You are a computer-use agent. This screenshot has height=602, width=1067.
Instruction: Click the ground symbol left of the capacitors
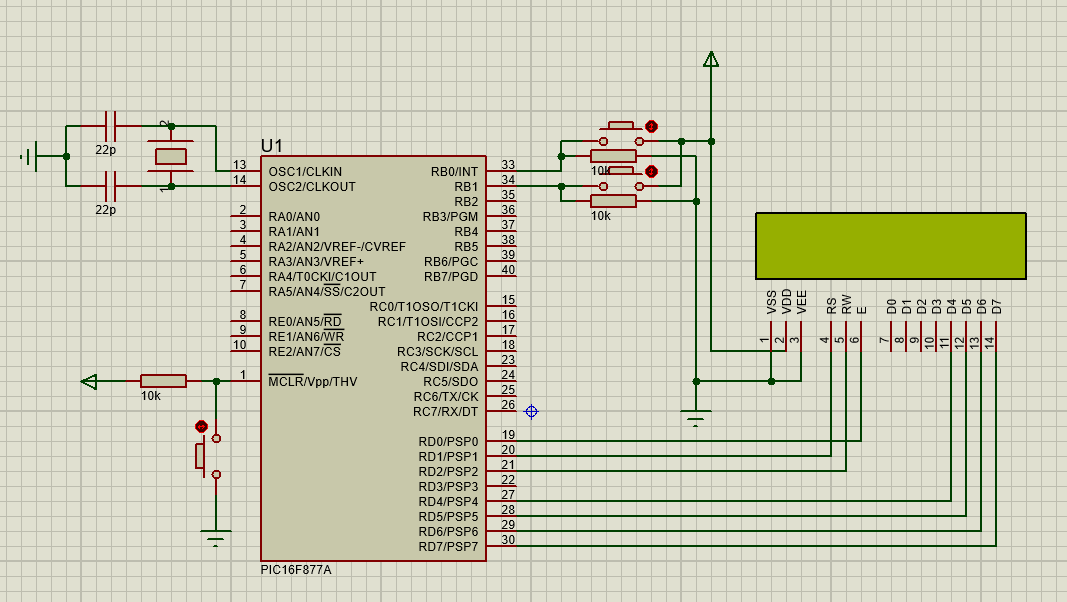pos(31,156)
